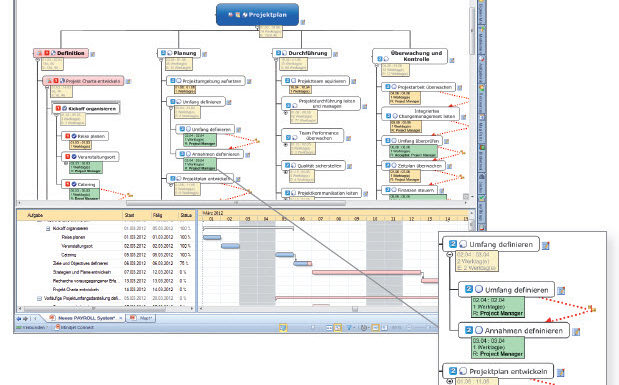Click Mindjet Connect icon in status bar

(58, 327)
